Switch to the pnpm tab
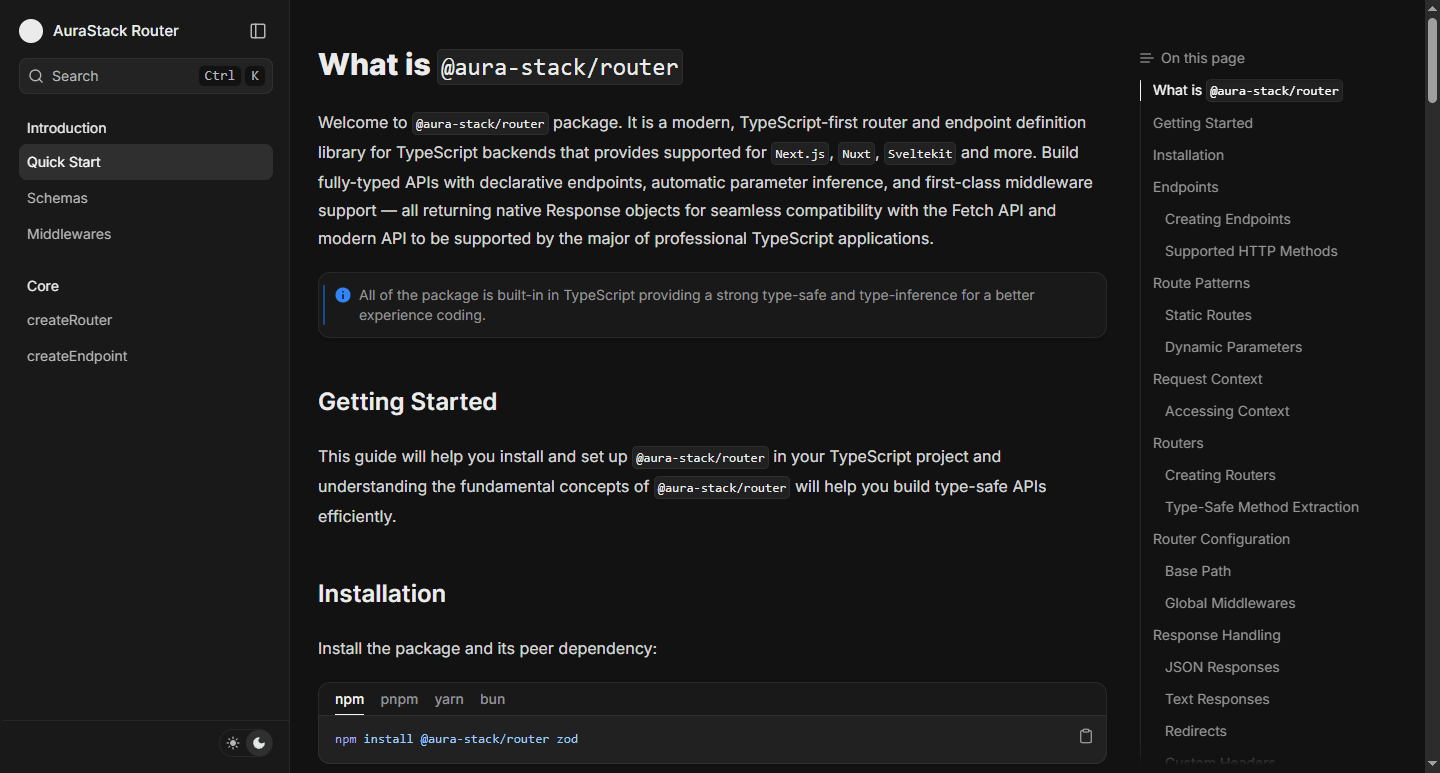Screen dimensions: 1440x773 click(399, 699)
